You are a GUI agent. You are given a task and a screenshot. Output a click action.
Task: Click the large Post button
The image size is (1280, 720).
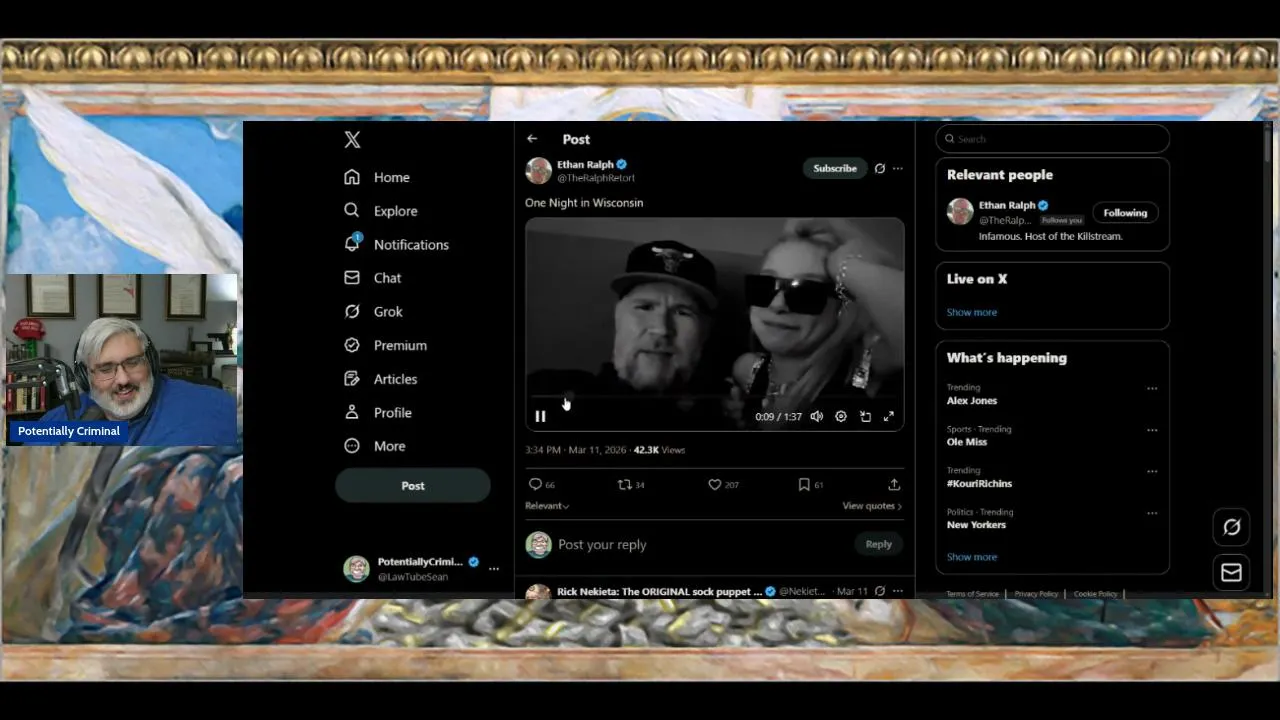[413, 485]
